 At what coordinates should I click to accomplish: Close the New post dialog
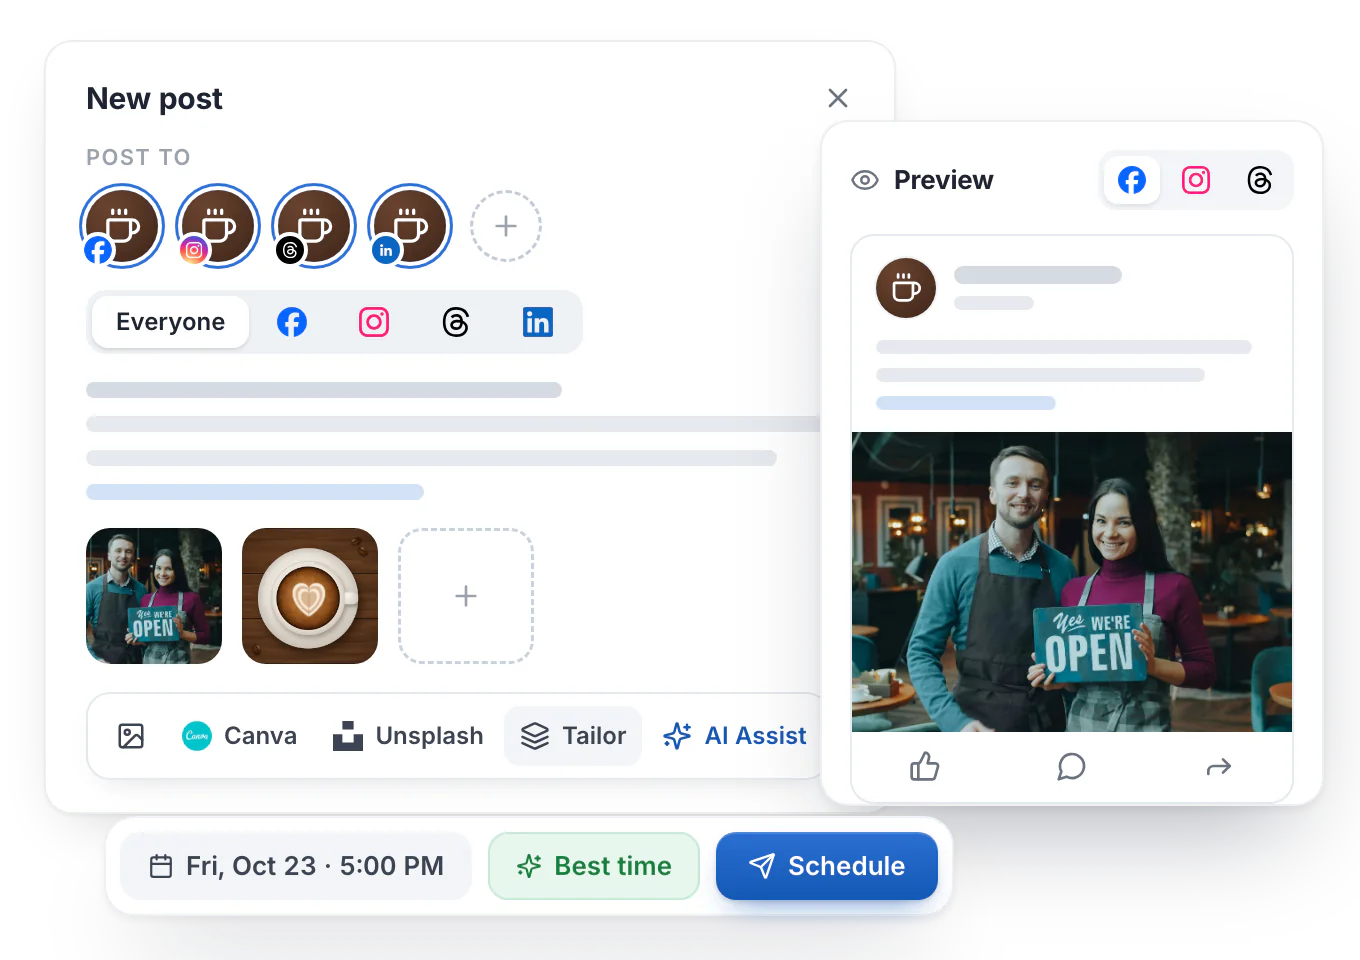click(x=838, y=98)
